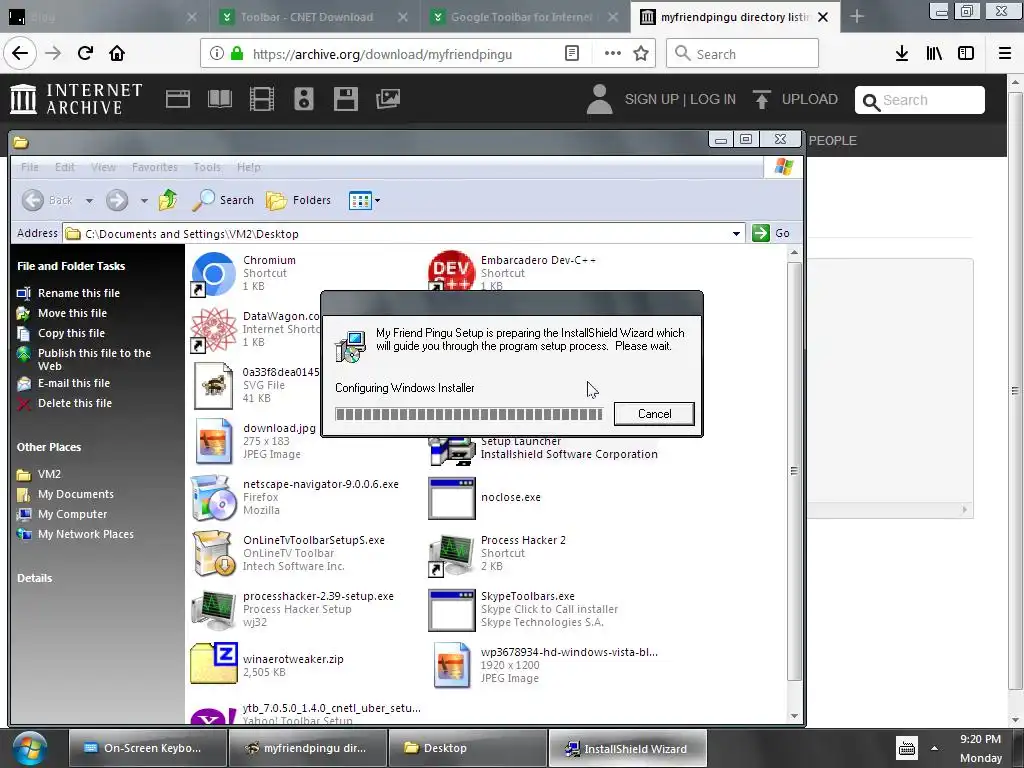Viewport: 1024px width, 768px height.
Task: Open the Explorer Views dropdown
Action: pyautogui.click(x=364, y=200)
